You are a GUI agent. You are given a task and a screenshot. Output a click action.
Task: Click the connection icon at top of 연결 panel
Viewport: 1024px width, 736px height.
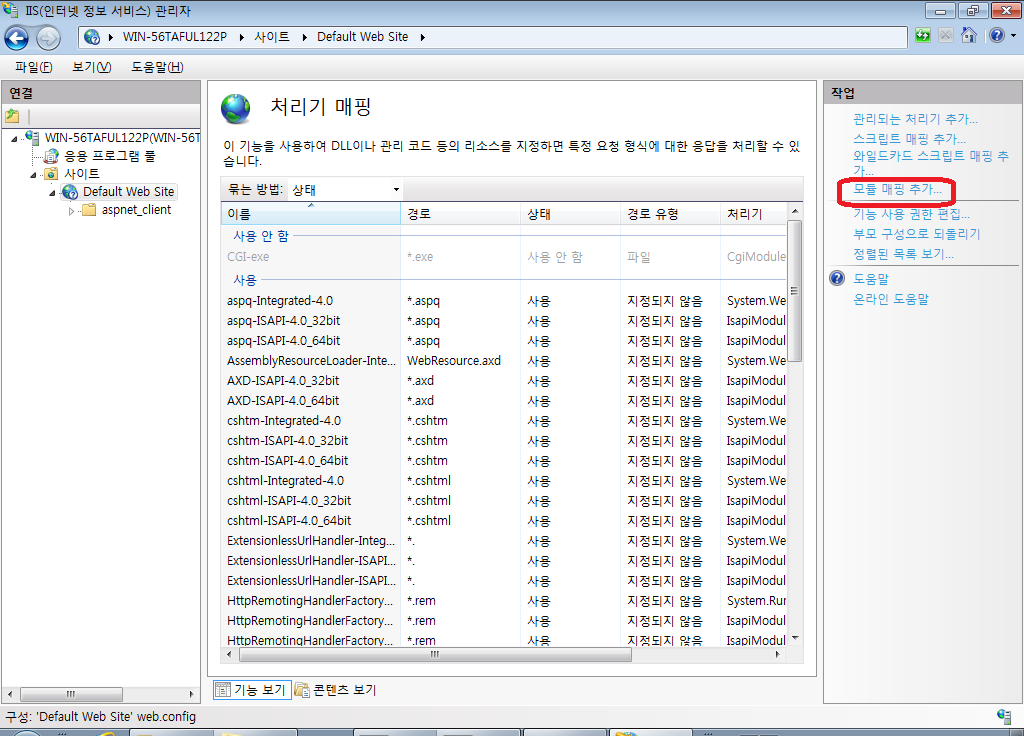pyautogui.click(x=13, y=114)
